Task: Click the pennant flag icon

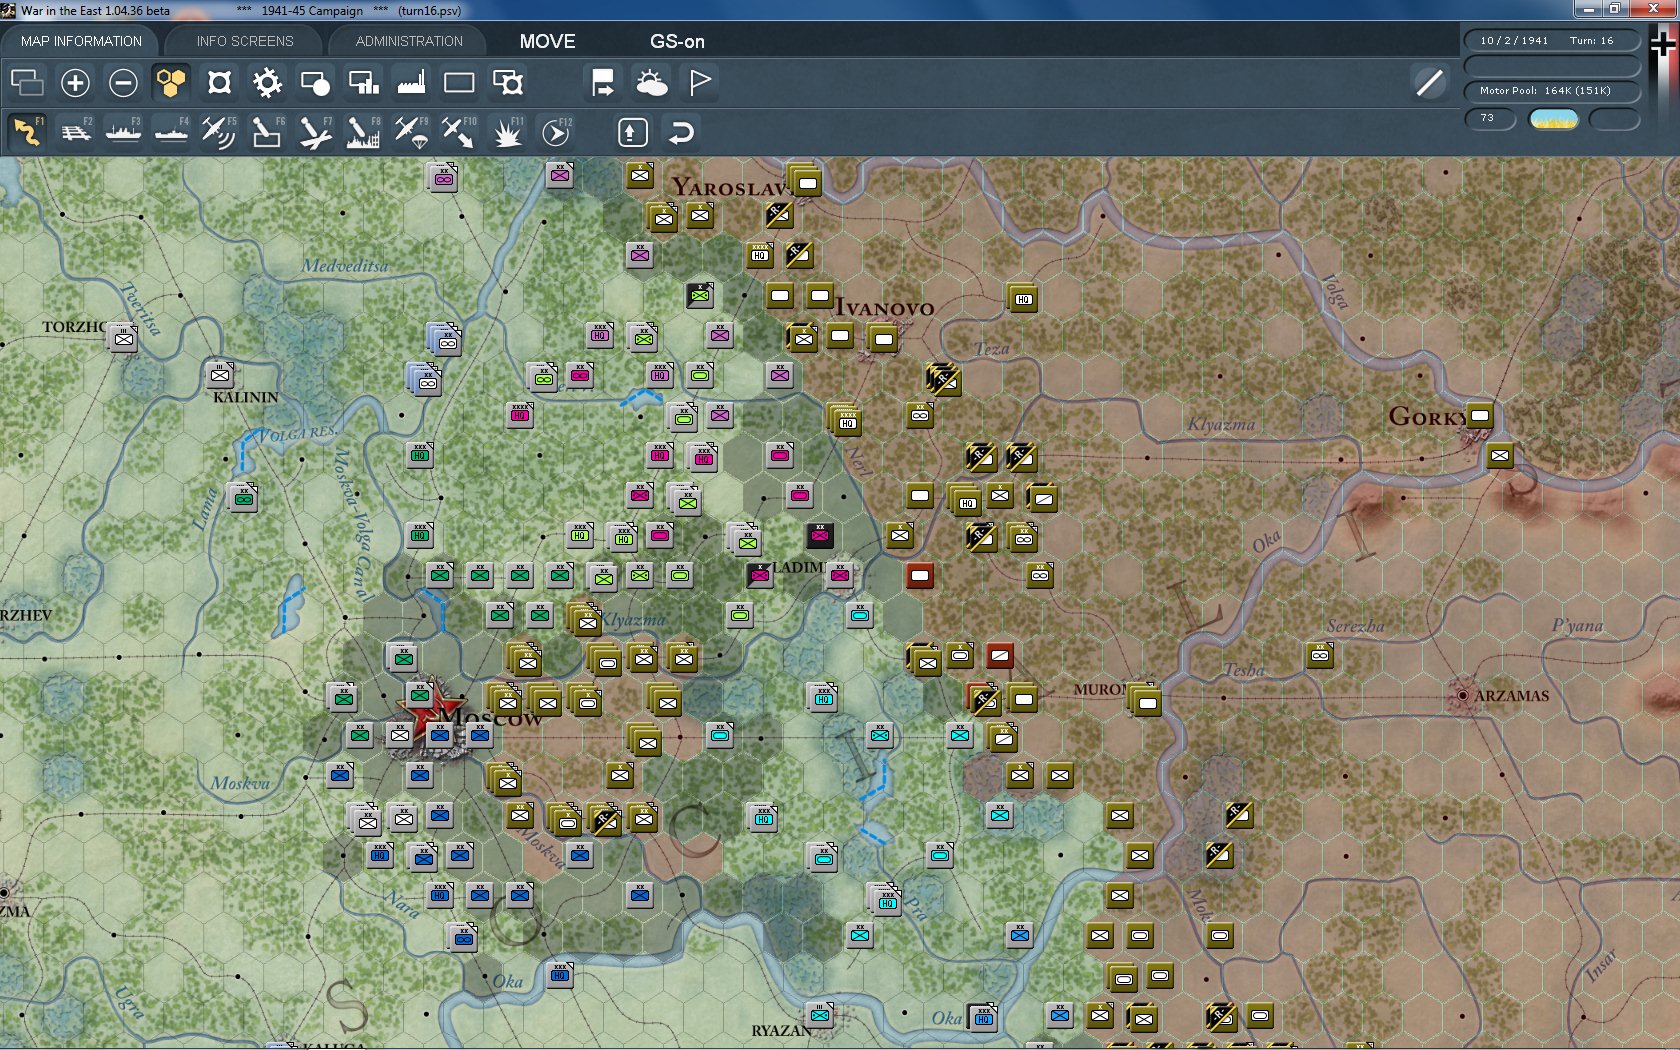Action: click(699, 83)
